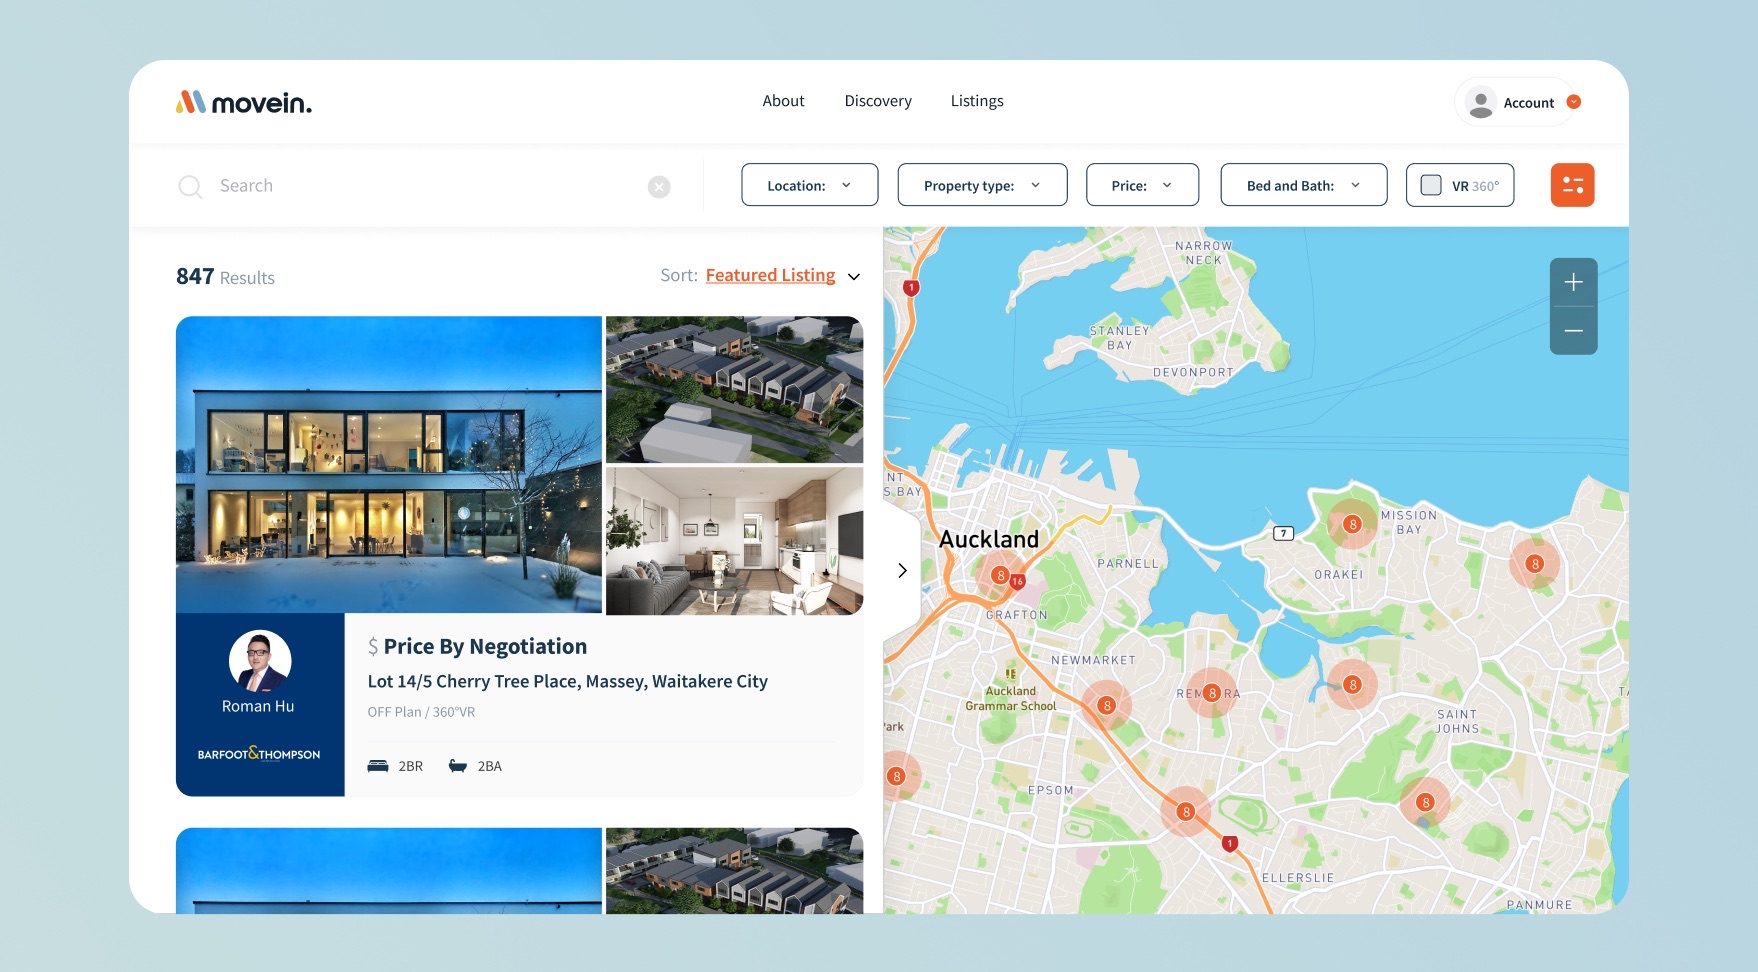Zoom out on the map
Image resolution: width=1758 pixels, height=972 pixels.
(1573, 331)
